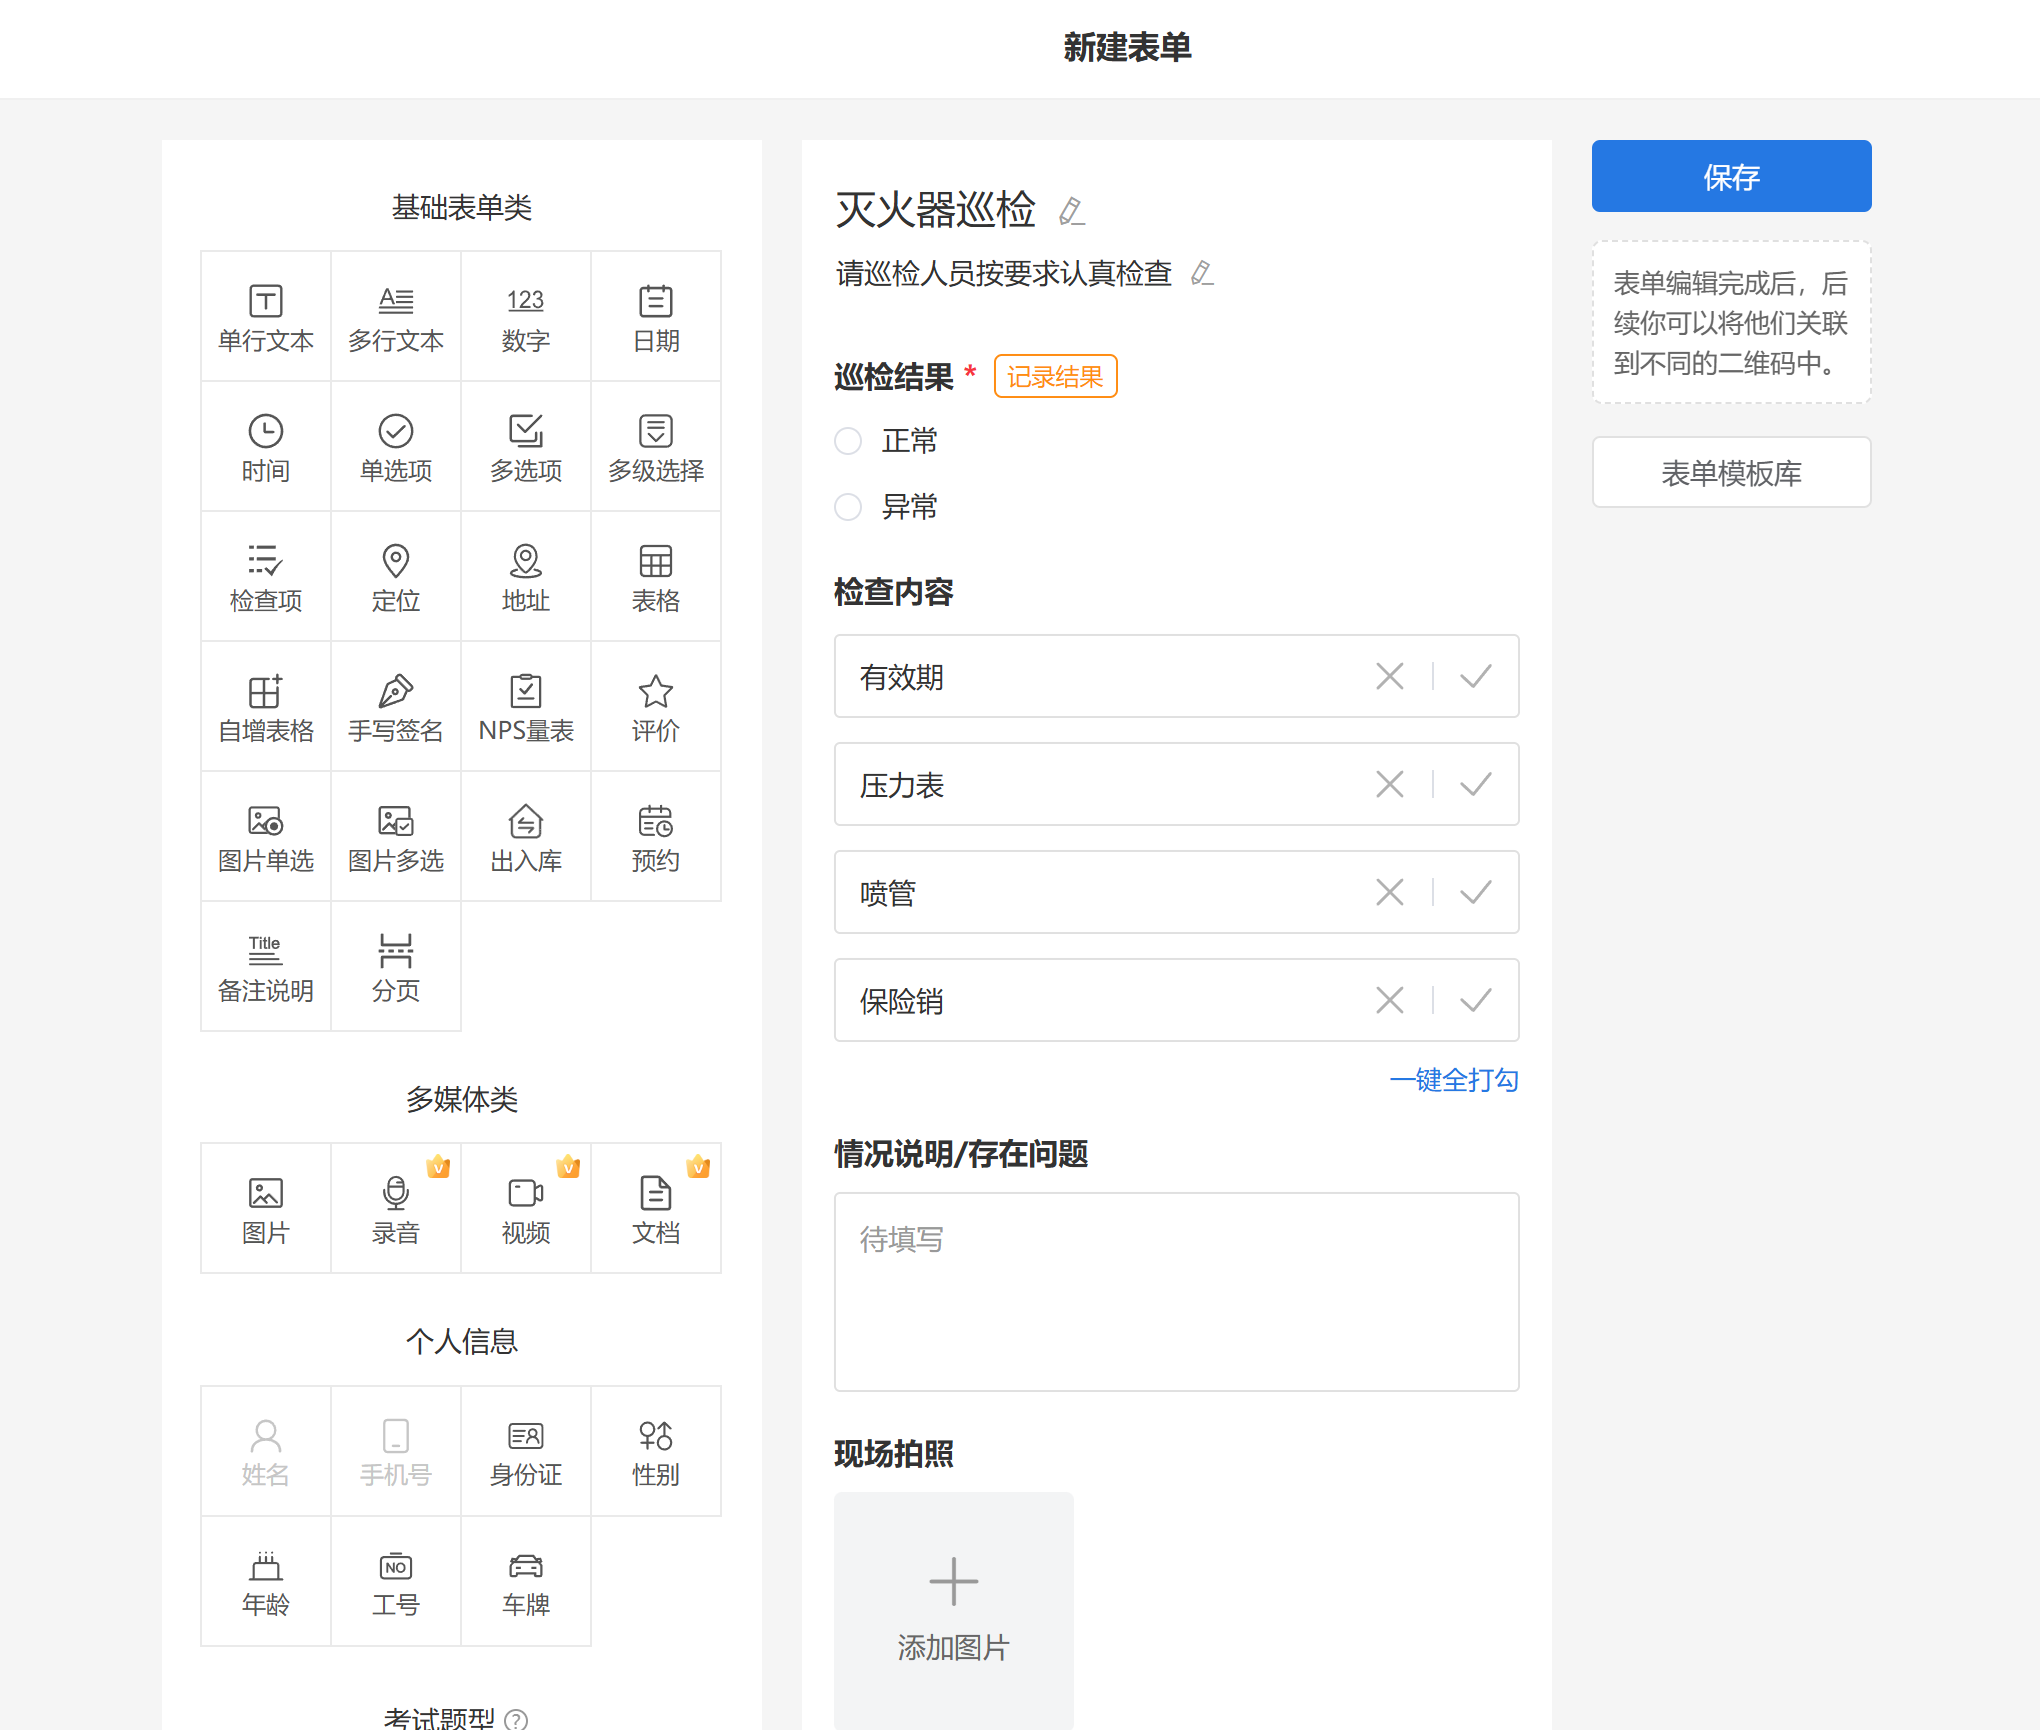The height and width of the screenshot is (1730, 2040).
Task: Click the 一键全打勾 link
Action: [1454, 1080]
